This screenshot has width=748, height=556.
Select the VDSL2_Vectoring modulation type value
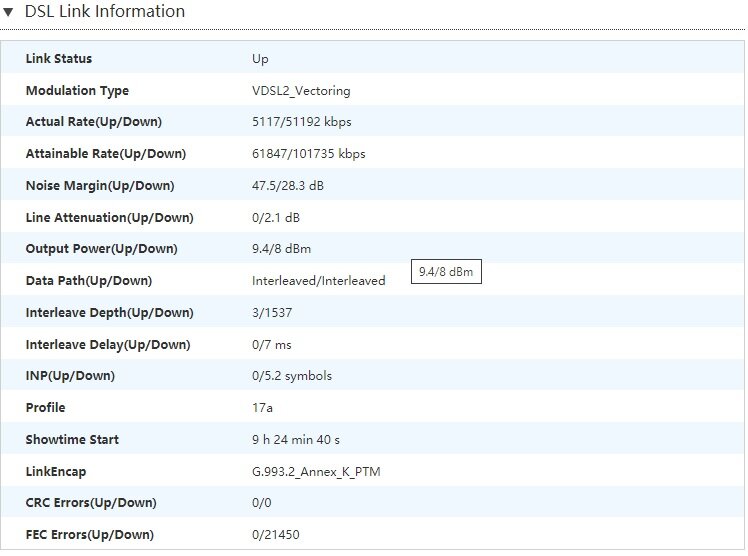point(301,91)
